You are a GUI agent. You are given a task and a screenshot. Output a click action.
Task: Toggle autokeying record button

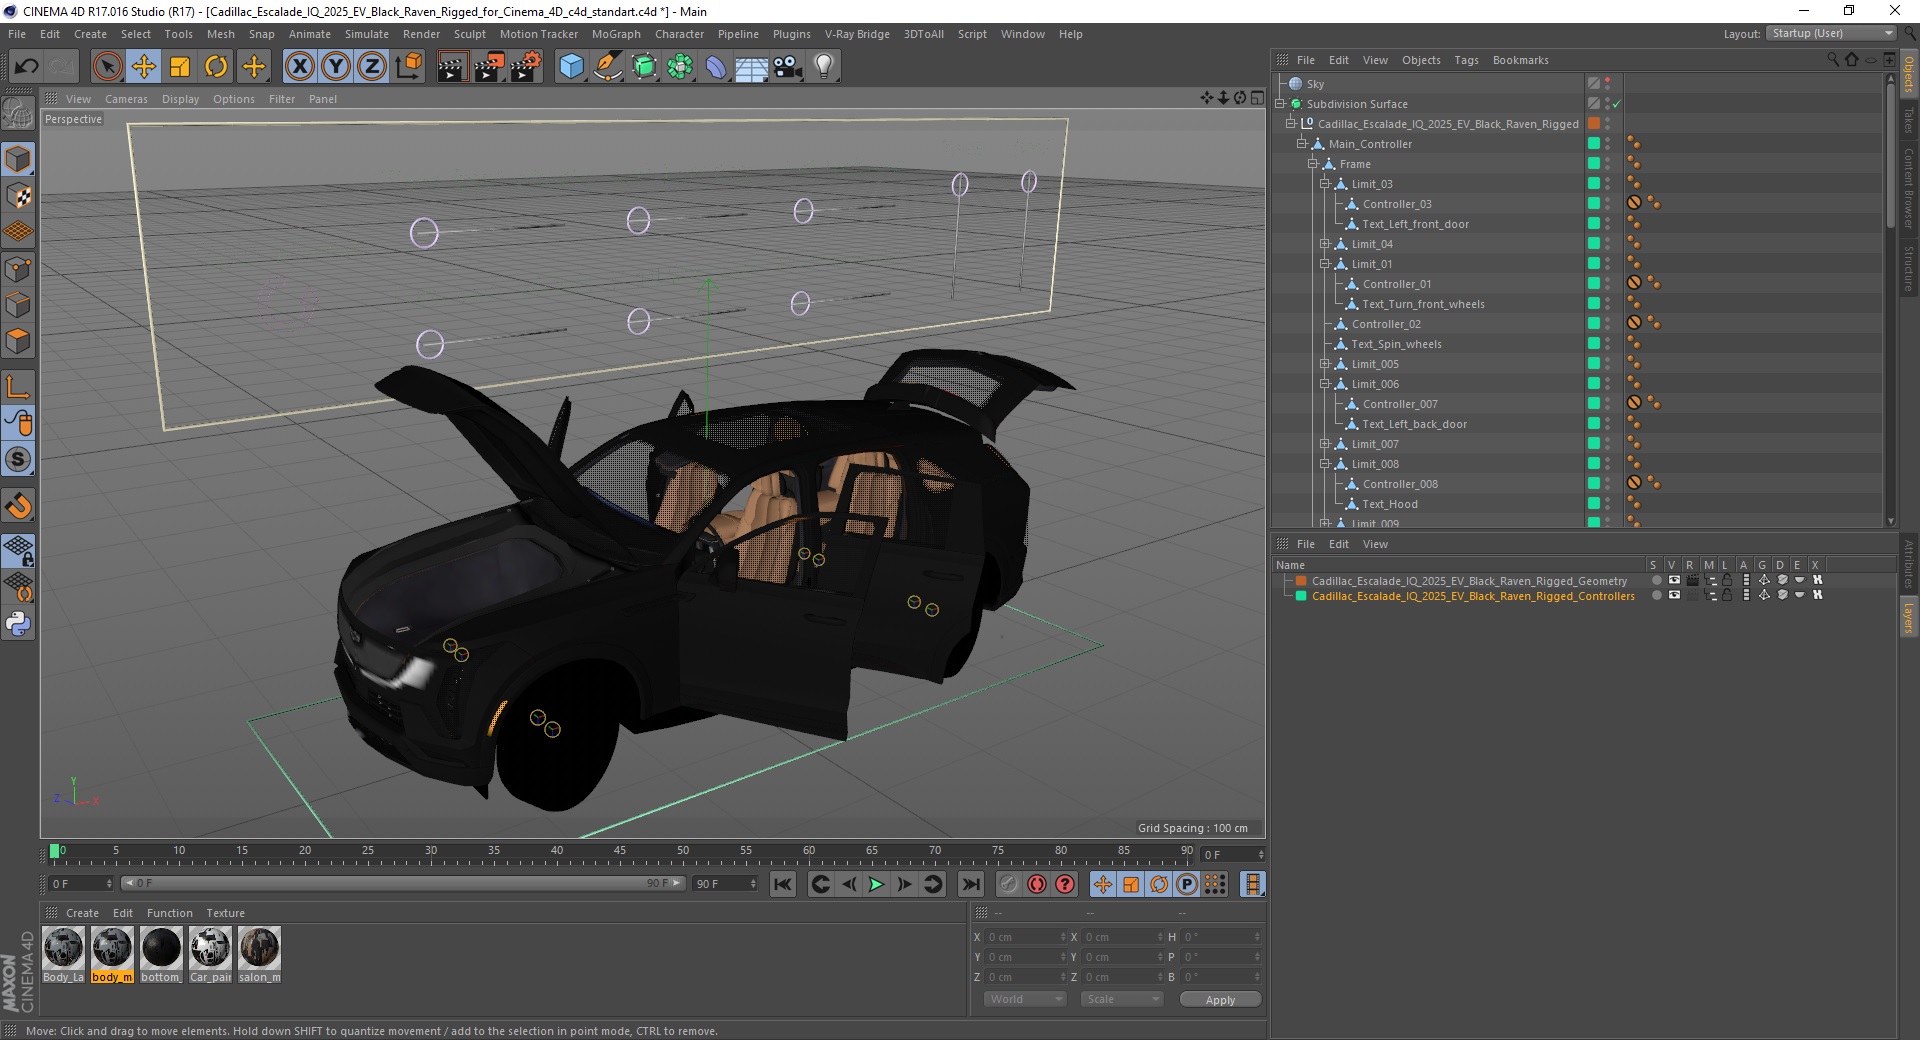click(1037, 884)
